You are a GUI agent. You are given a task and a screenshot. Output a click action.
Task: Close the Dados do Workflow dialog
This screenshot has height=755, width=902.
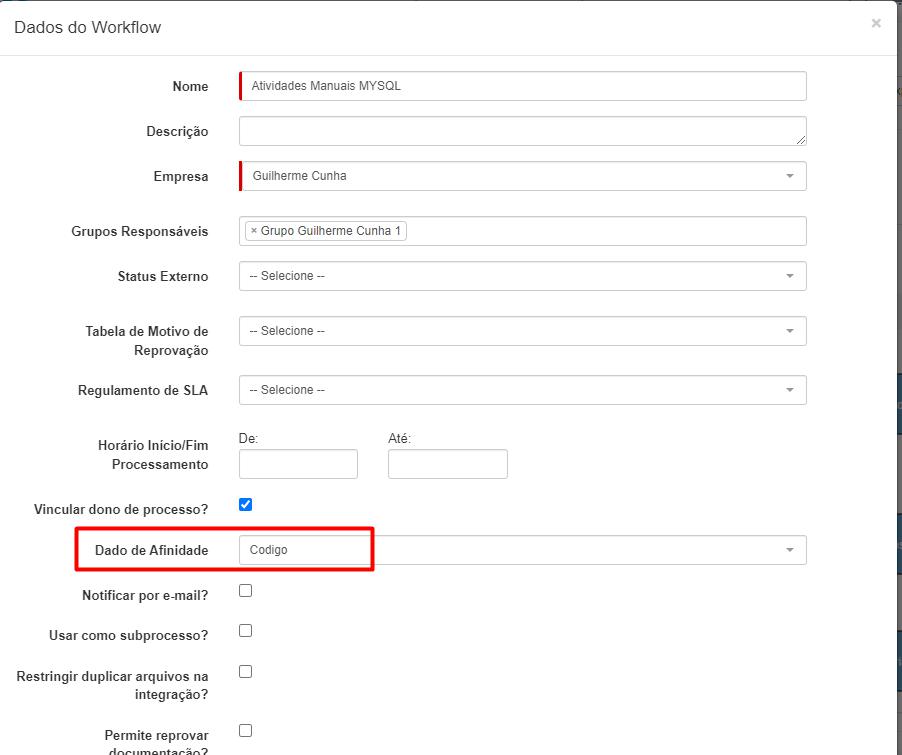tap(876, 23)
